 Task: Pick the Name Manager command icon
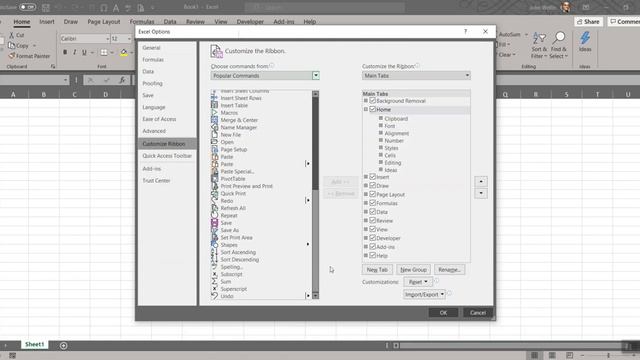pyautogui.click(x=214, y=127)
